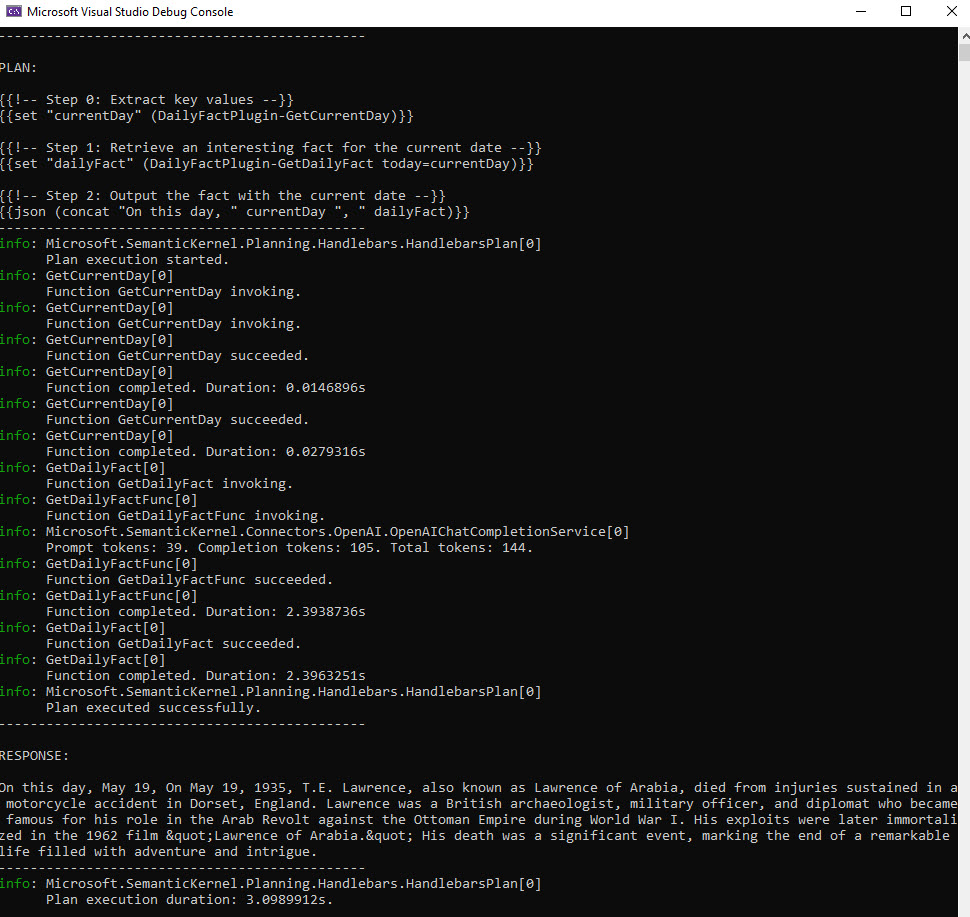The image size is (970, 917).
Task: Click "Plan execution started." log line
Action: (x=137, y=260)
